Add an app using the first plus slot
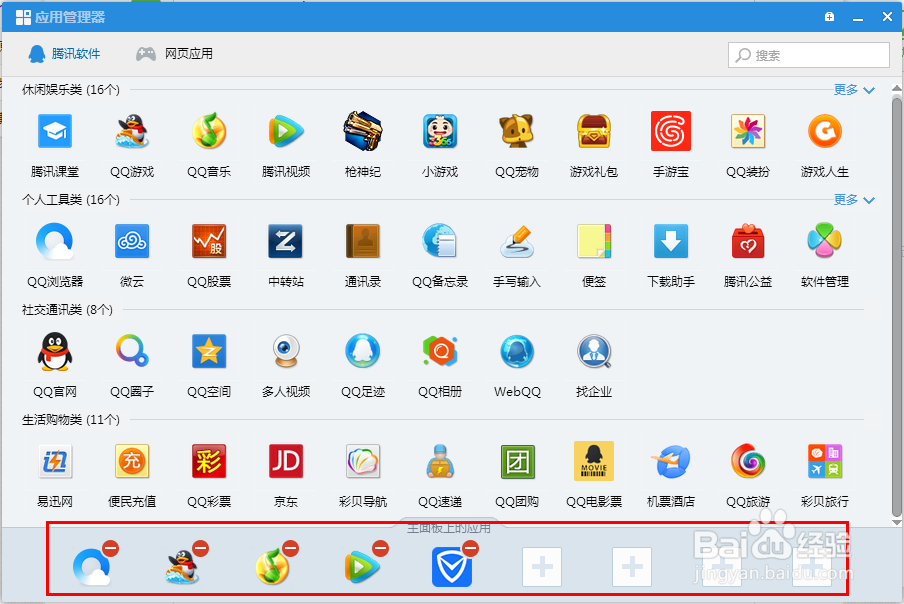Screen dimensions: 904x604 pos(542,567)
